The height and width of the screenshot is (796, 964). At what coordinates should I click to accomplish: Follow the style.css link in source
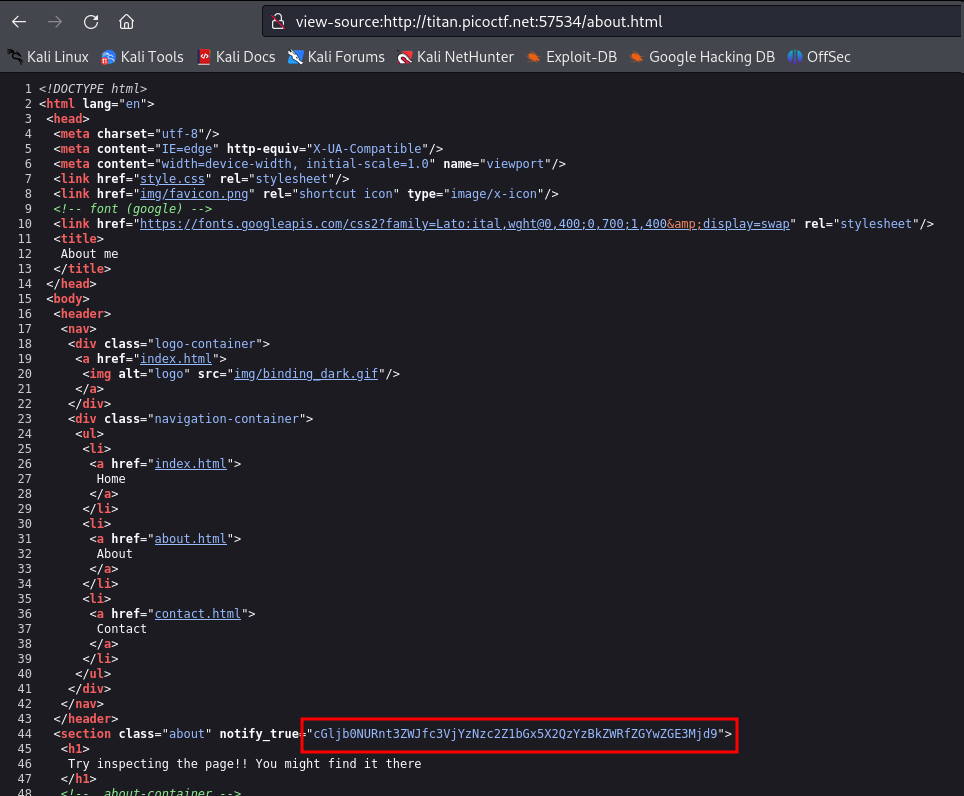pyautogui.click(x=172, y=179)
